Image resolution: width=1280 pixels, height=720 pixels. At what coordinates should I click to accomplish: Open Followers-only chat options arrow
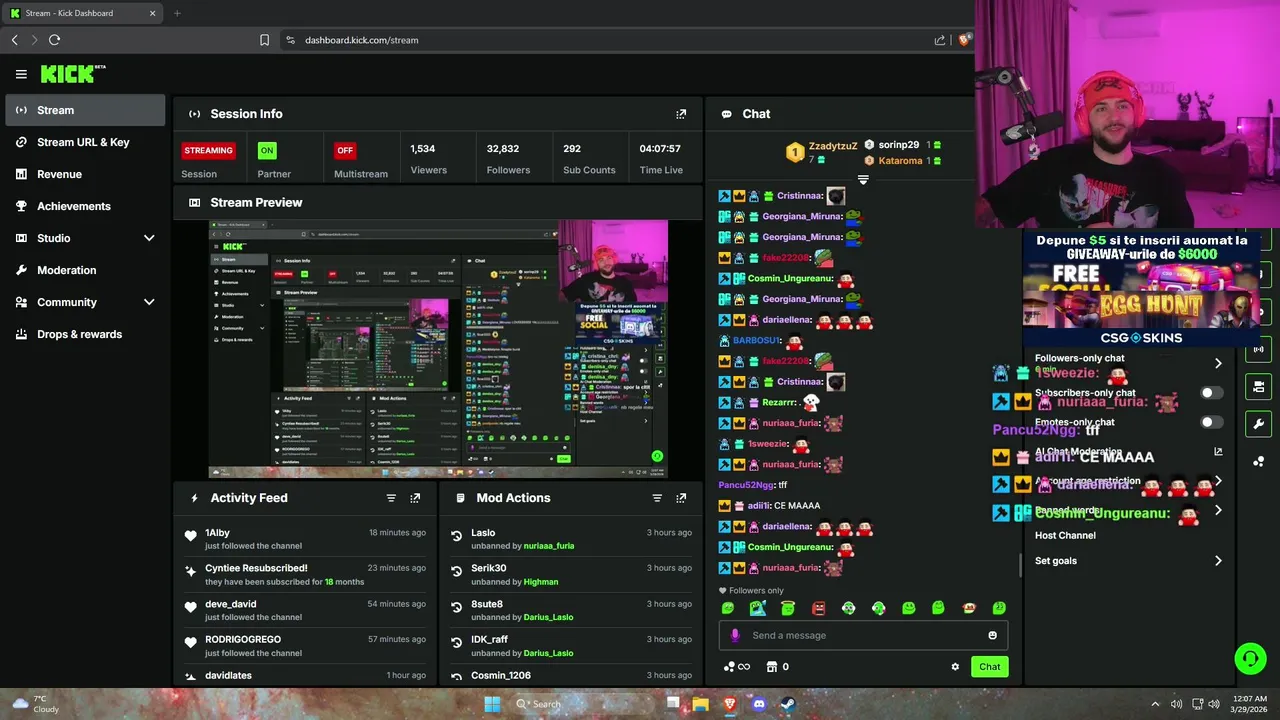(1218, 363)
